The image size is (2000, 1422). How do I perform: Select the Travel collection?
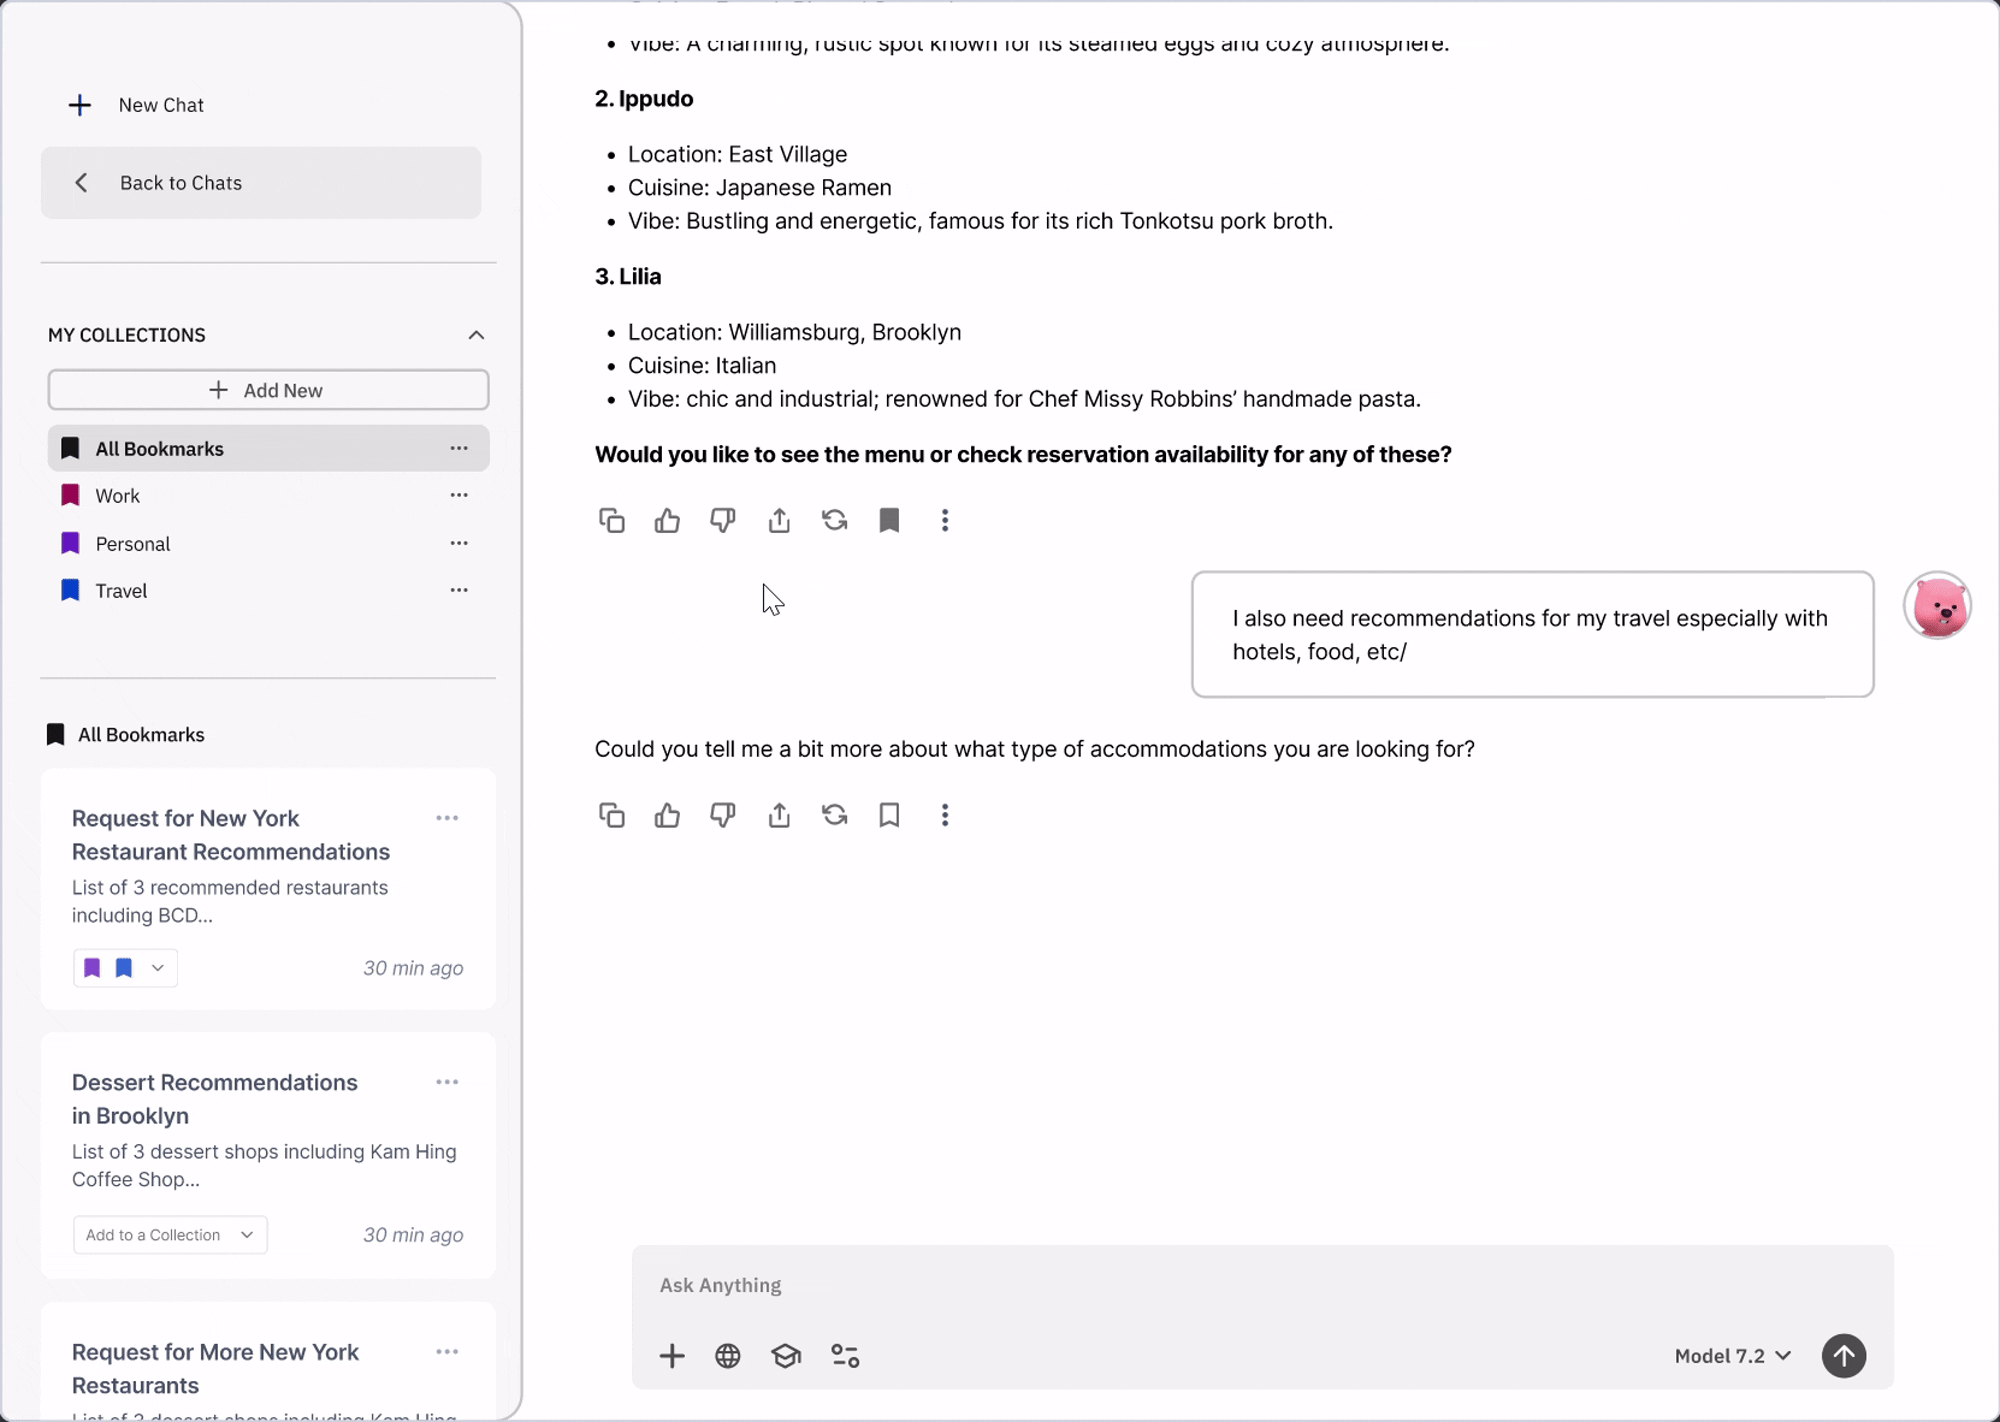[121, 591]
